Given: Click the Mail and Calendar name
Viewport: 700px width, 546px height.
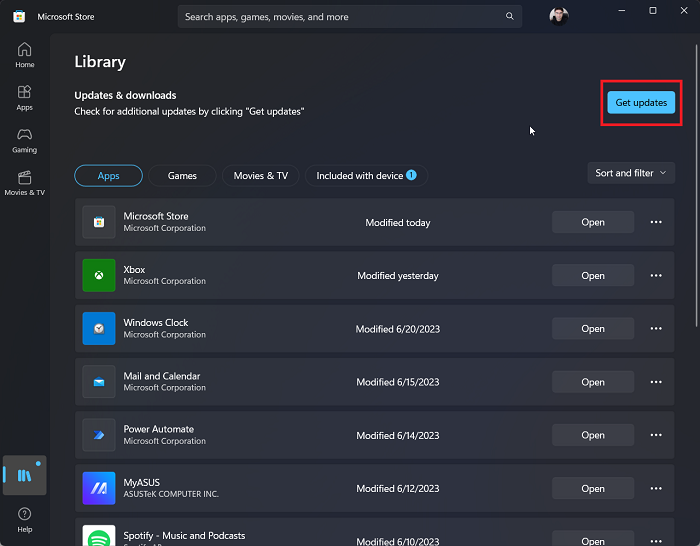Looking at the screenshot, I should pyautogui.click(x=162, y=376).
